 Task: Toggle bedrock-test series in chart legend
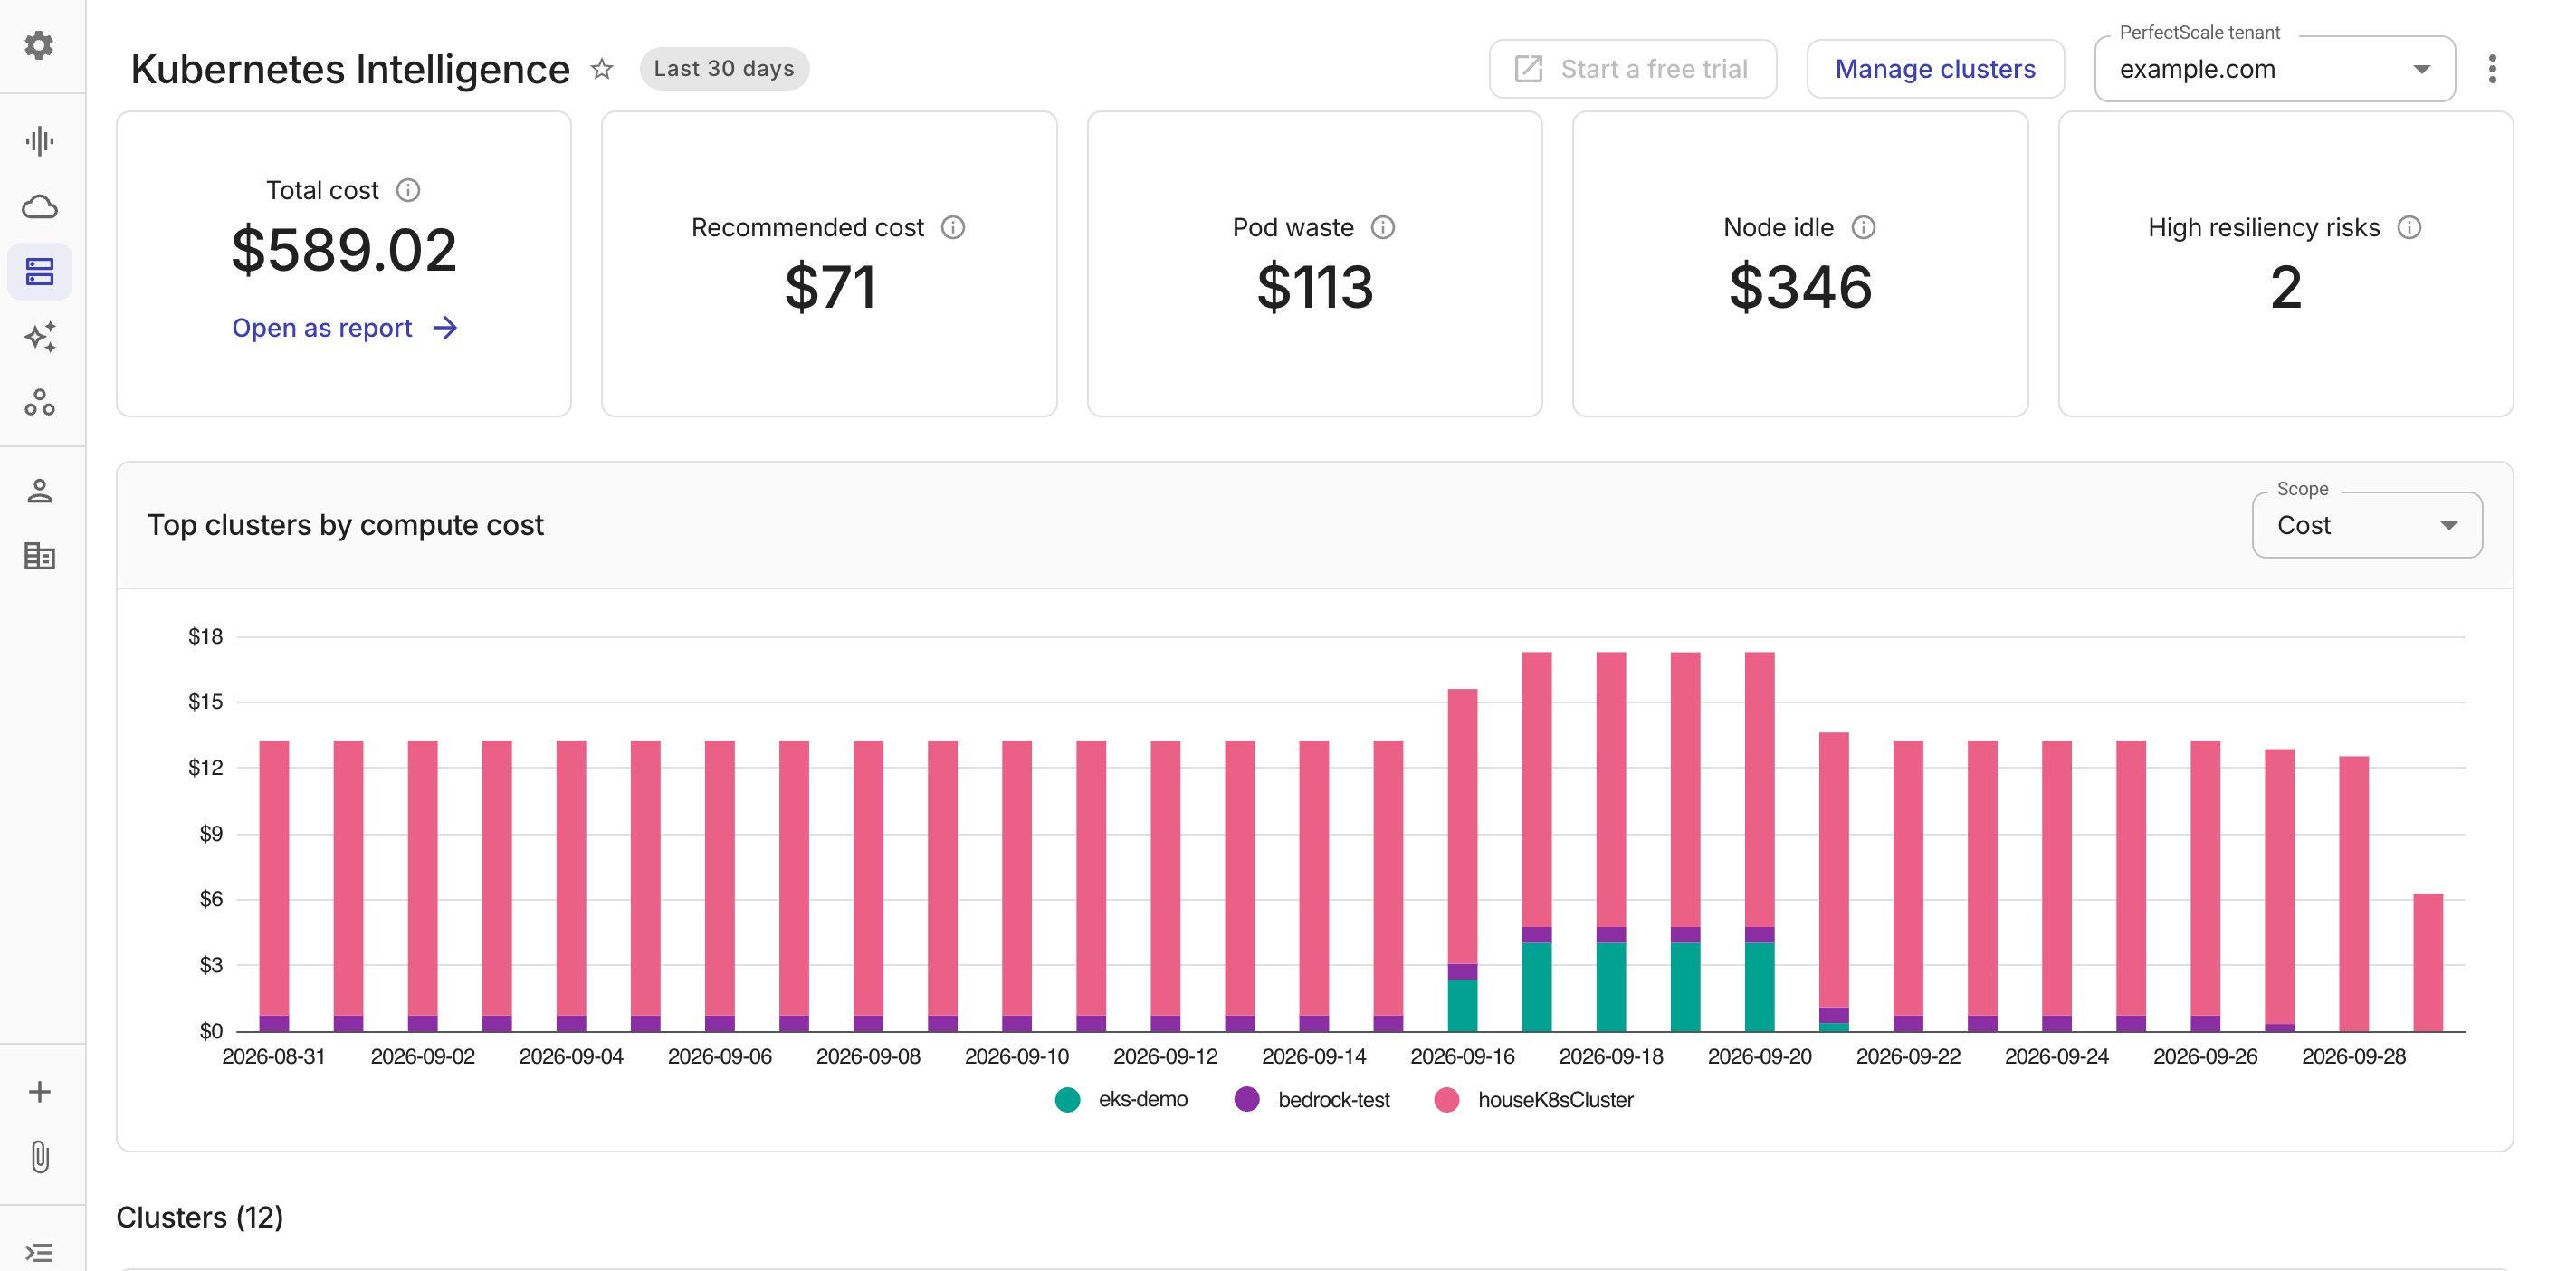[1312, 1099]
